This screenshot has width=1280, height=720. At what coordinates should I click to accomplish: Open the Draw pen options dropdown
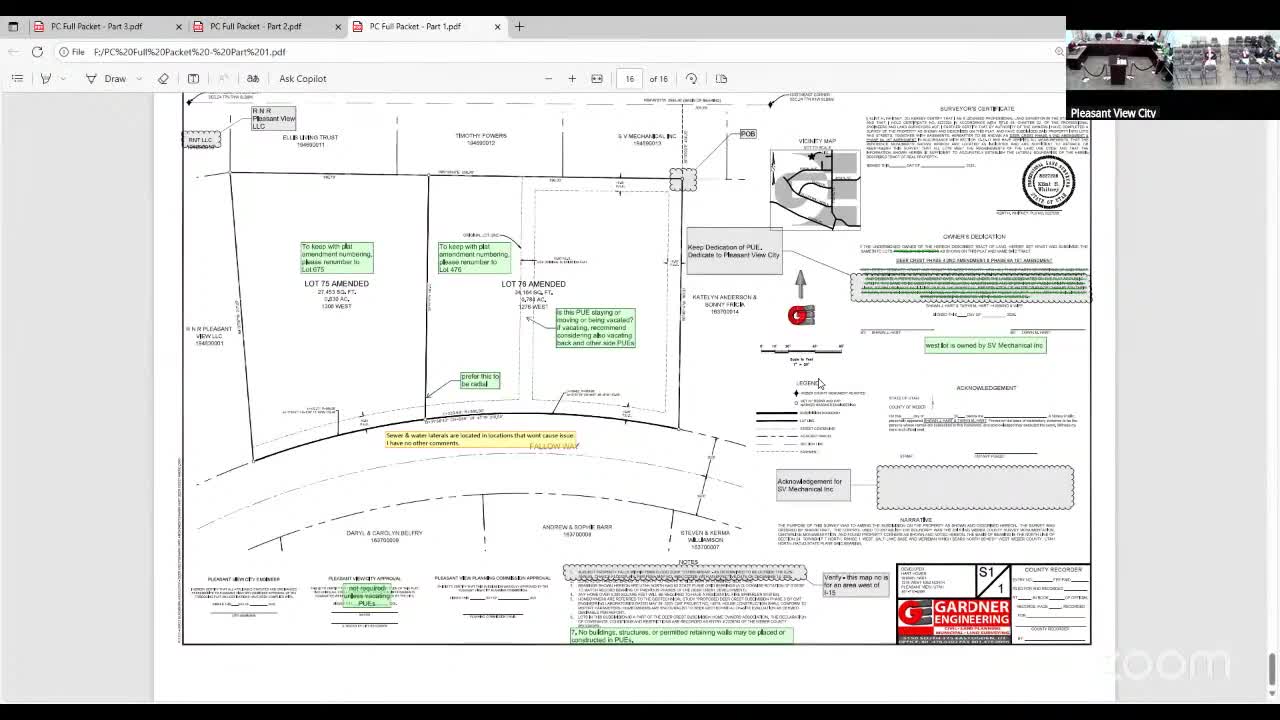[139, 78]
